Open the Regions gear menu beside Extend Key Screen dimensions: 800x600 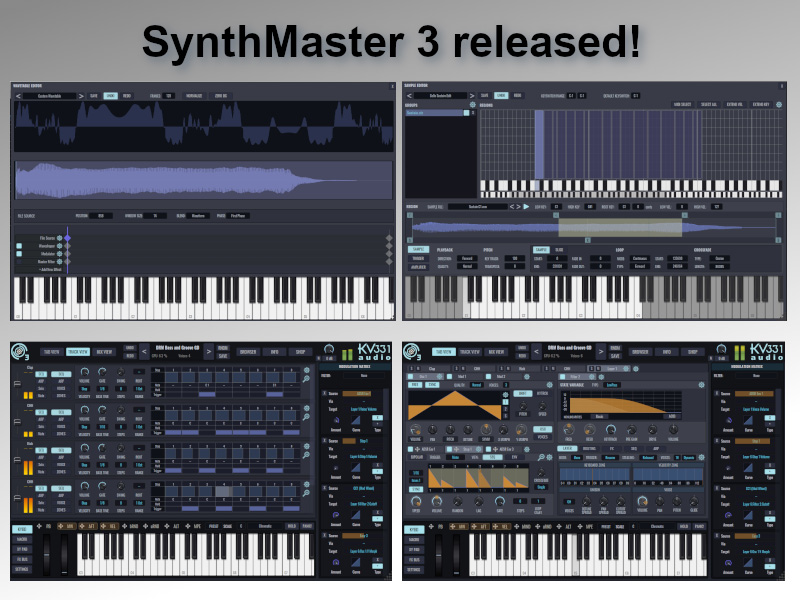tap(779, 105)
